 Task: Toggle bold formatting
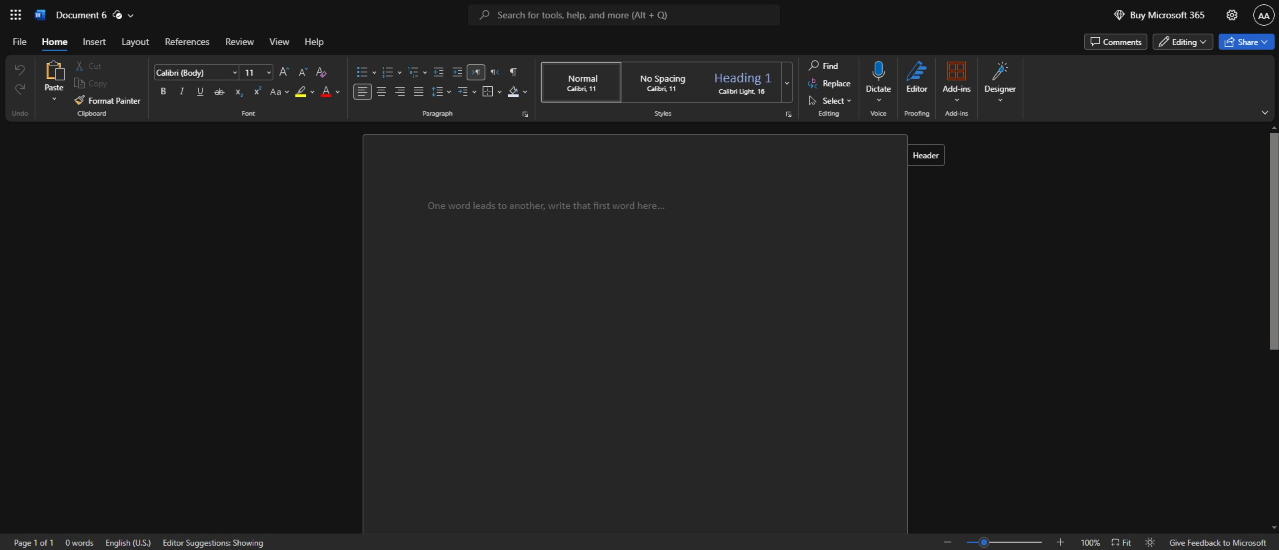[x=163, y=92]
